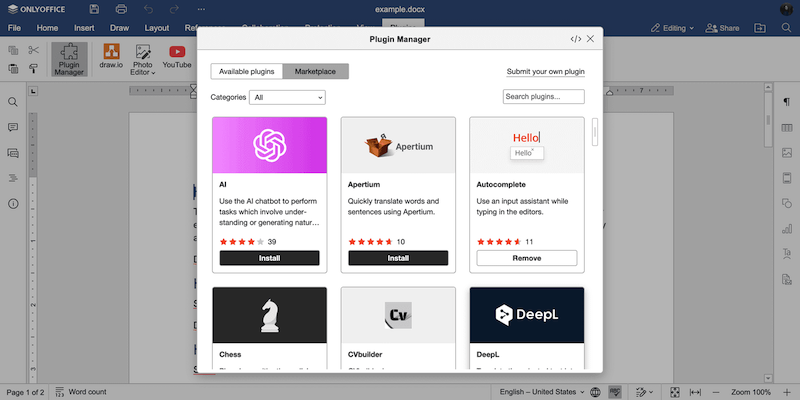Click the Save icon in title bar
This screenshot has width=800, height=400.
(x=94, y=9)
